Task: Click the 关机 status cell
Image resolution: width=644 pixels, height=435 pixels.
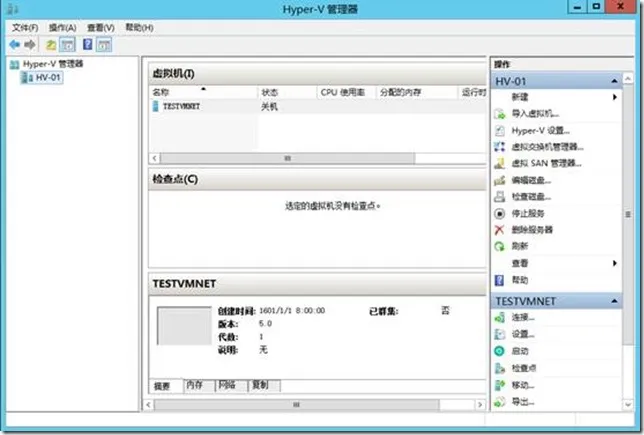Action: pos(269,107)
